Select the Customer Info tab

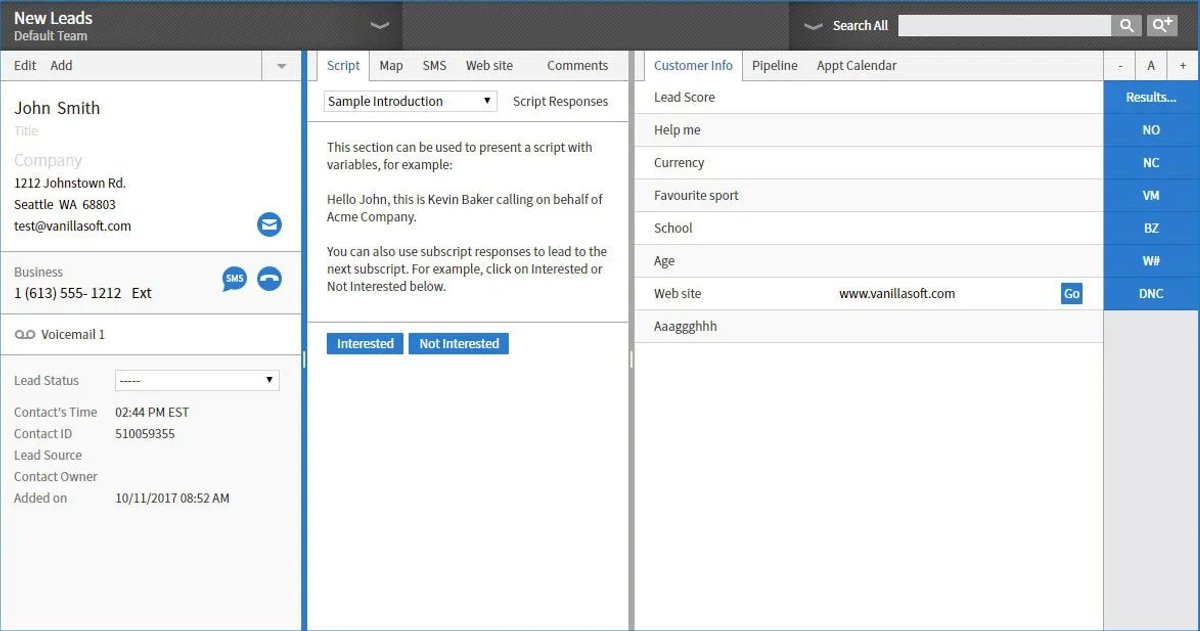(693, 66)
